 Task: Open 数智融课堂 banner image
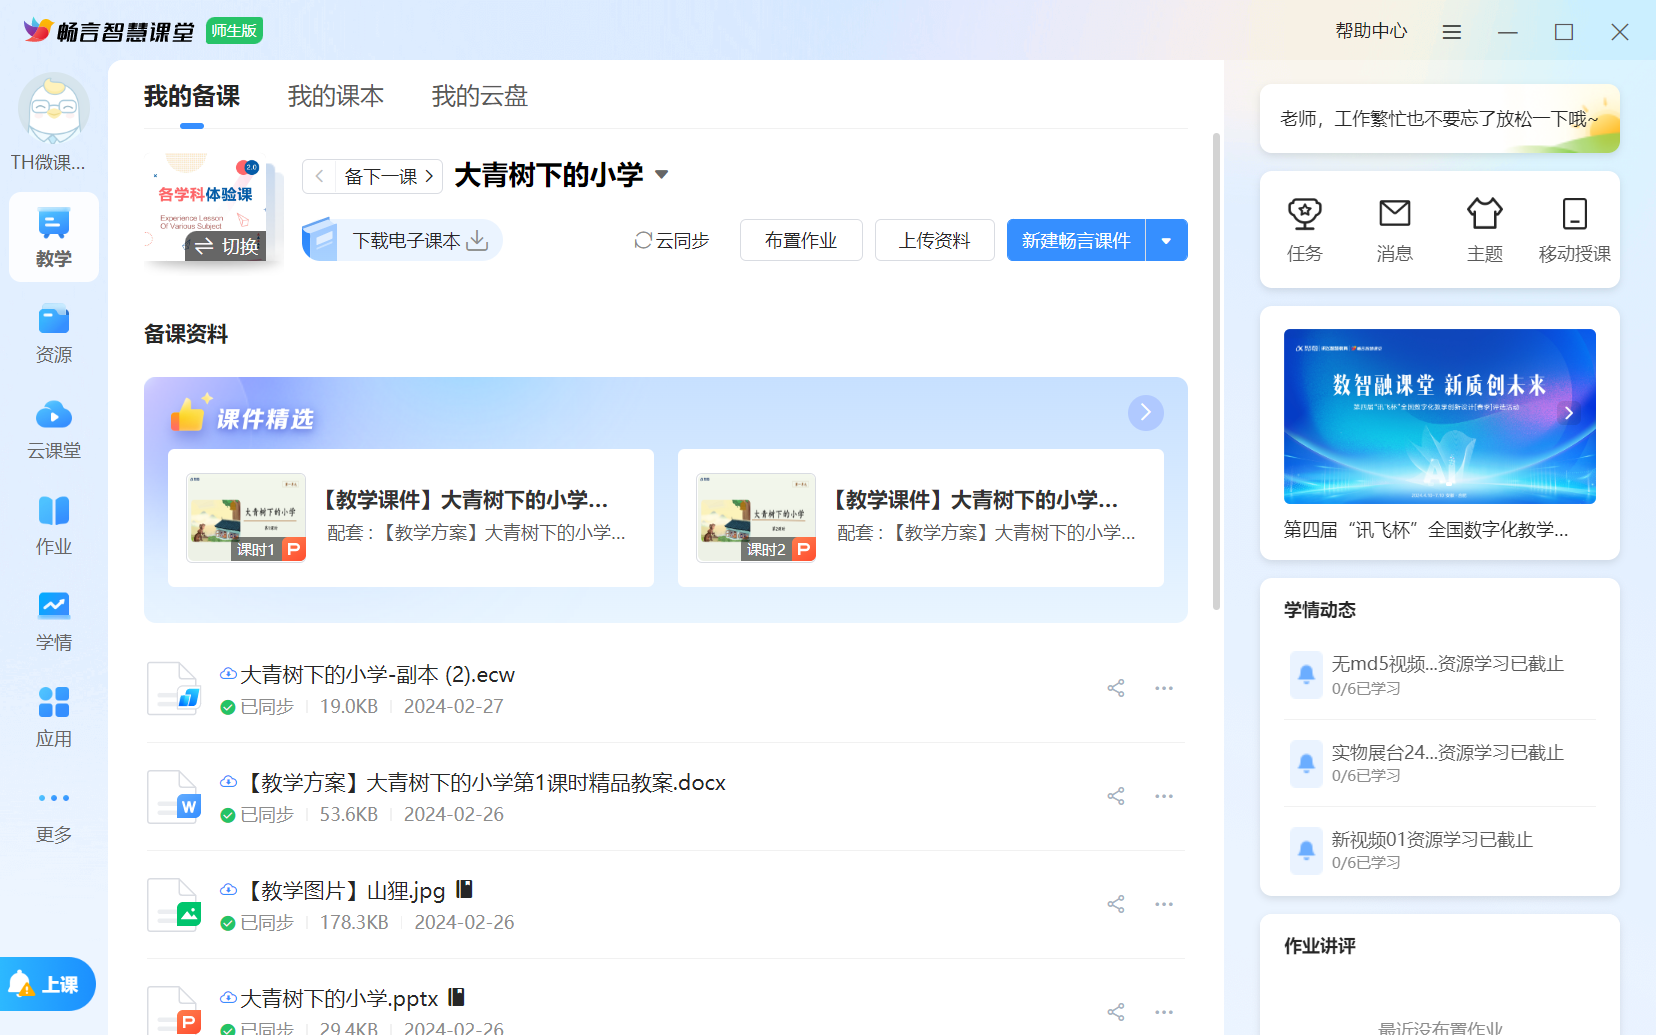[x=1440, y=416]
